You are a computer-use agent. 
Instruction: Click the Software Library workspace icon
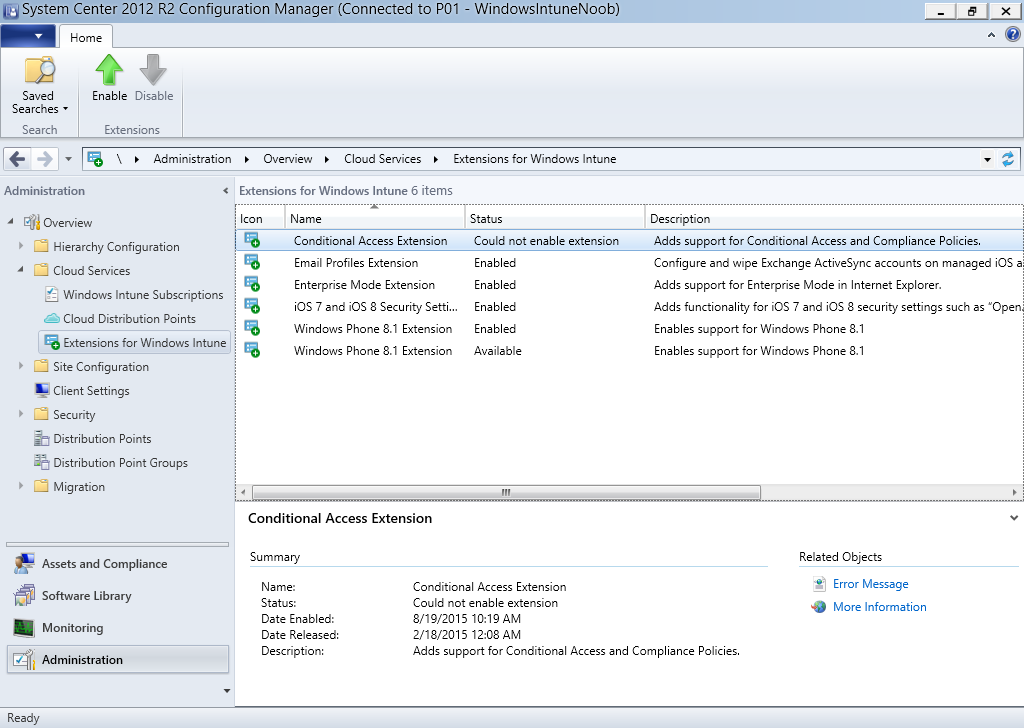coord(24,595)
